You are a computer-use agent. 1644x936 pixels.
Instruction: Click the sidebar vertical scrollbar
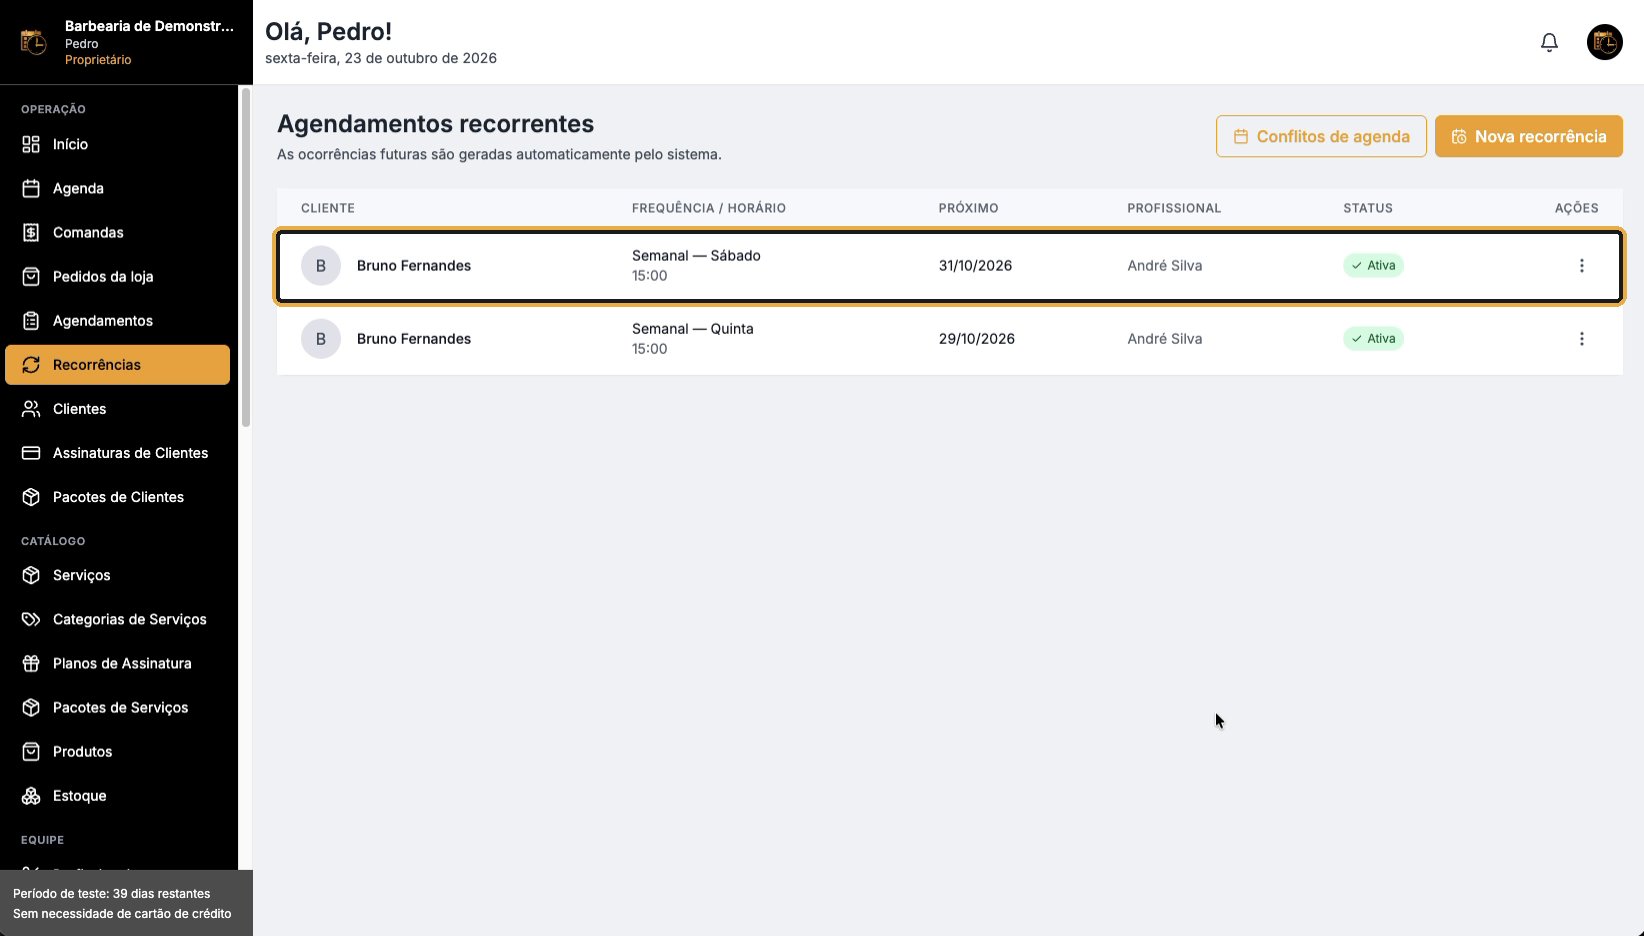tap(246, 257)
